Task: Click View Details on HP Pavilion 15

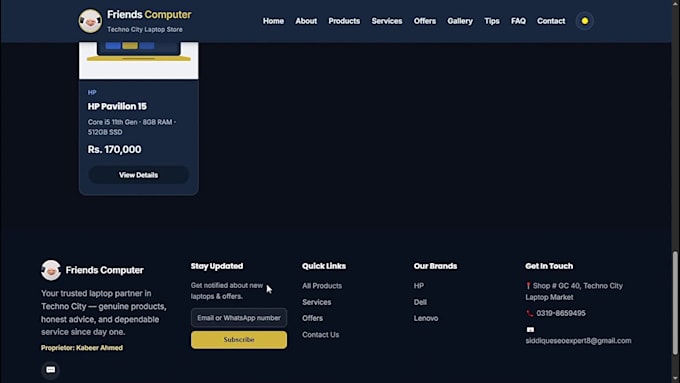Action: tap(138, 175)
